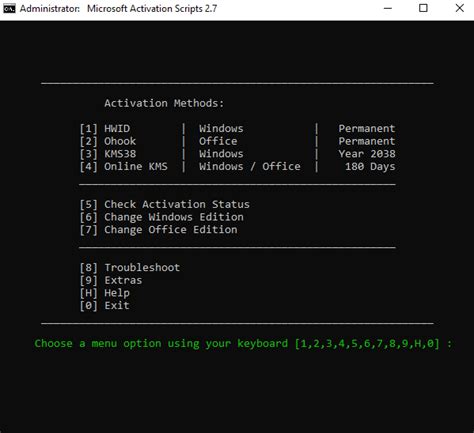Click the '180 Days' value
Screen dimensions: 474x433
(370, 167)
